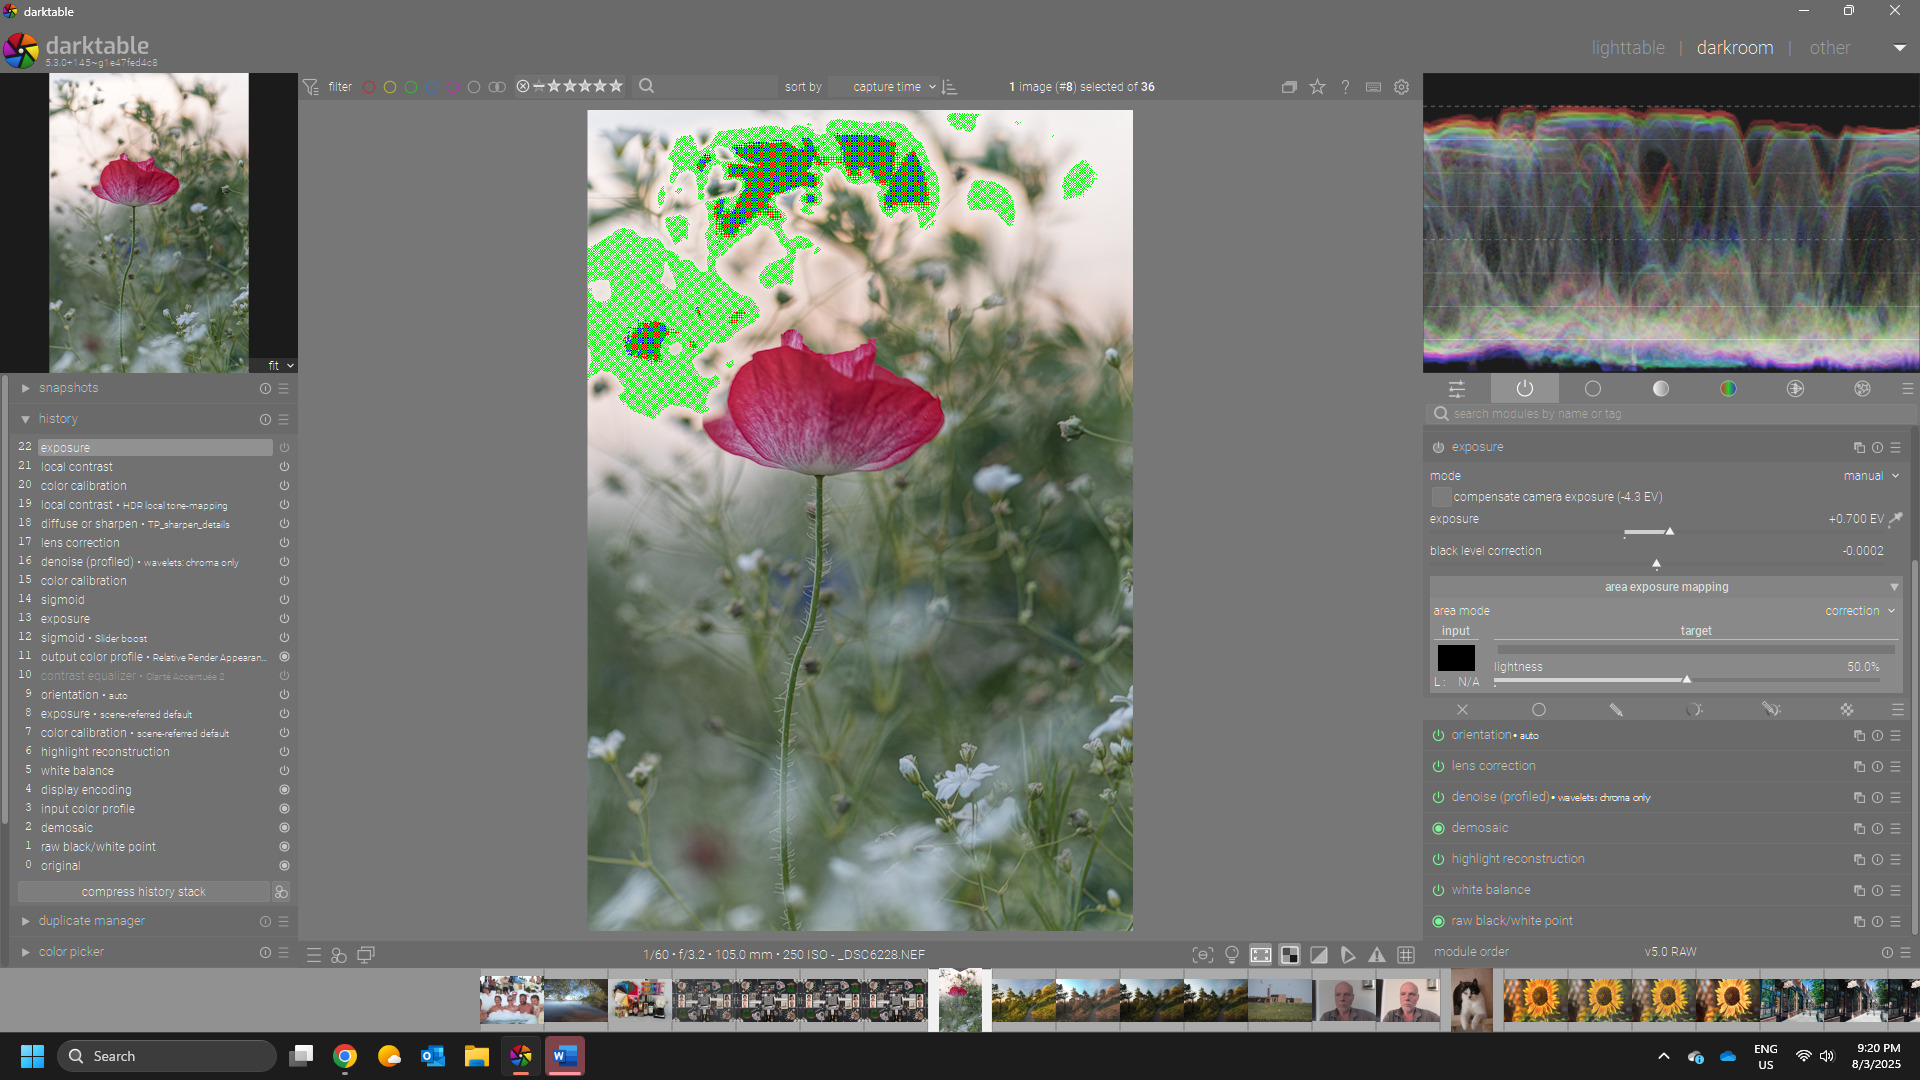Show active modules tab

point(1524,389)
